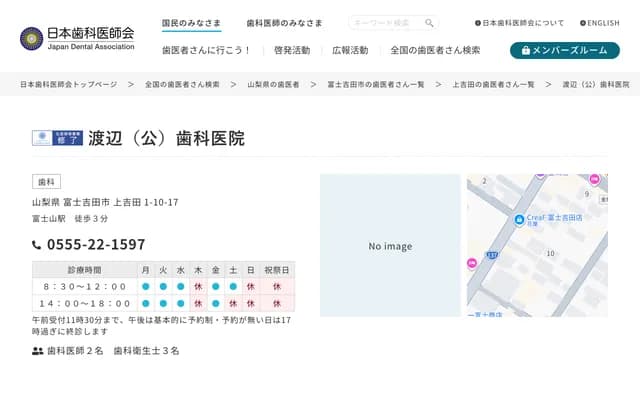Click the telephone icon beside the number
Image resolution: width=640 pixels, height=400 pixels.
point(37,245)
